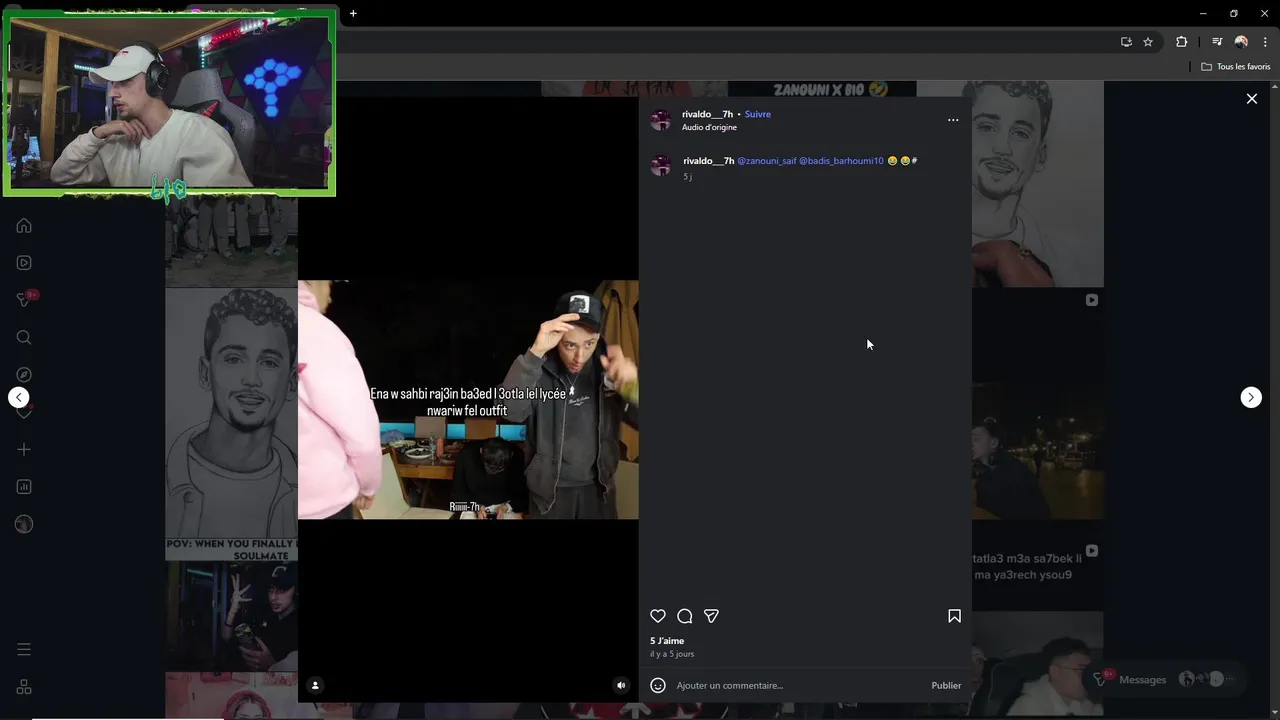1280x720 pixels.
Task: Open the @badis_barhoumi10 mention
Action: pyautogui.click(x=841, y=161)
